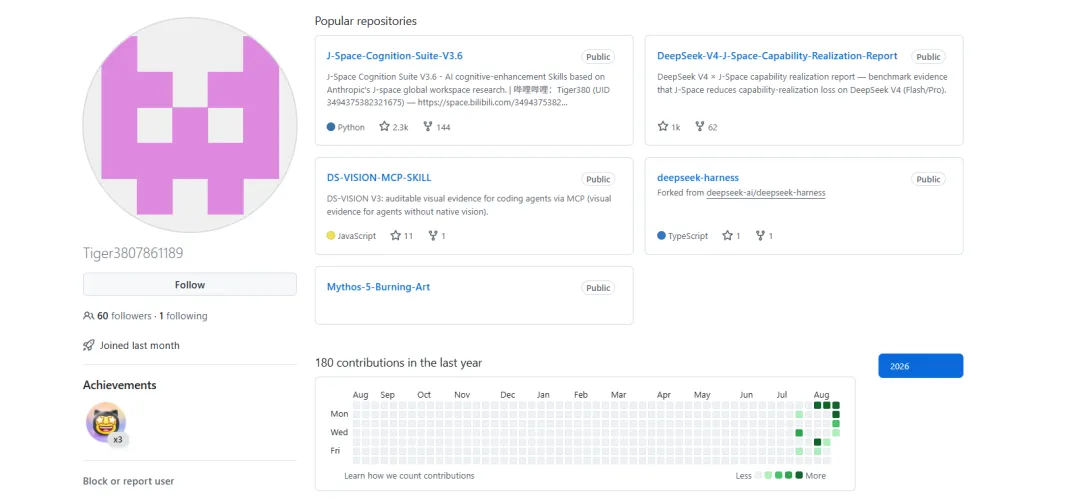The image size is (1080, 503).
Task: Click the blue TypeScript language dot
Action: (x=661, y=236)
